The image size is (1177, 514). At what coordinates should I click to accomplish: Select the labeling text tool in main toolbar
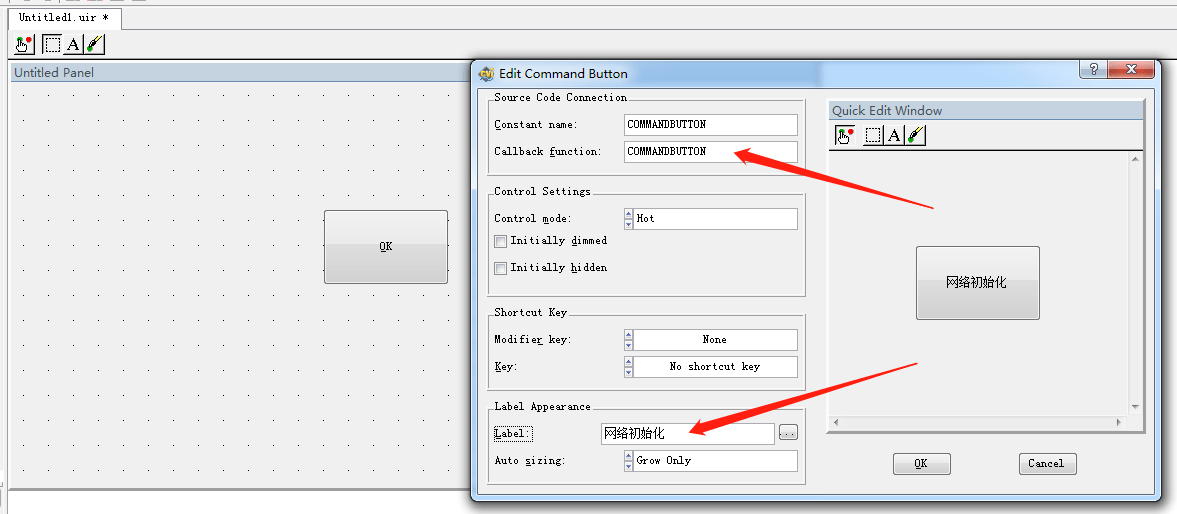pyautogui.click(x=73, y=44)
